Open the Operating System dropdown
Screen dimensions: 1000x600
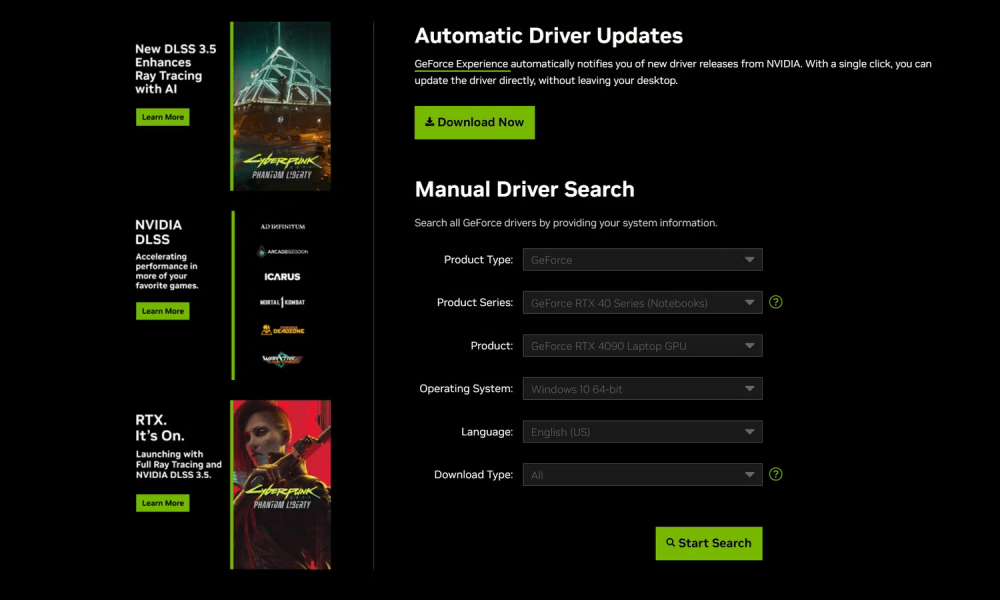(x=642, y=389)
